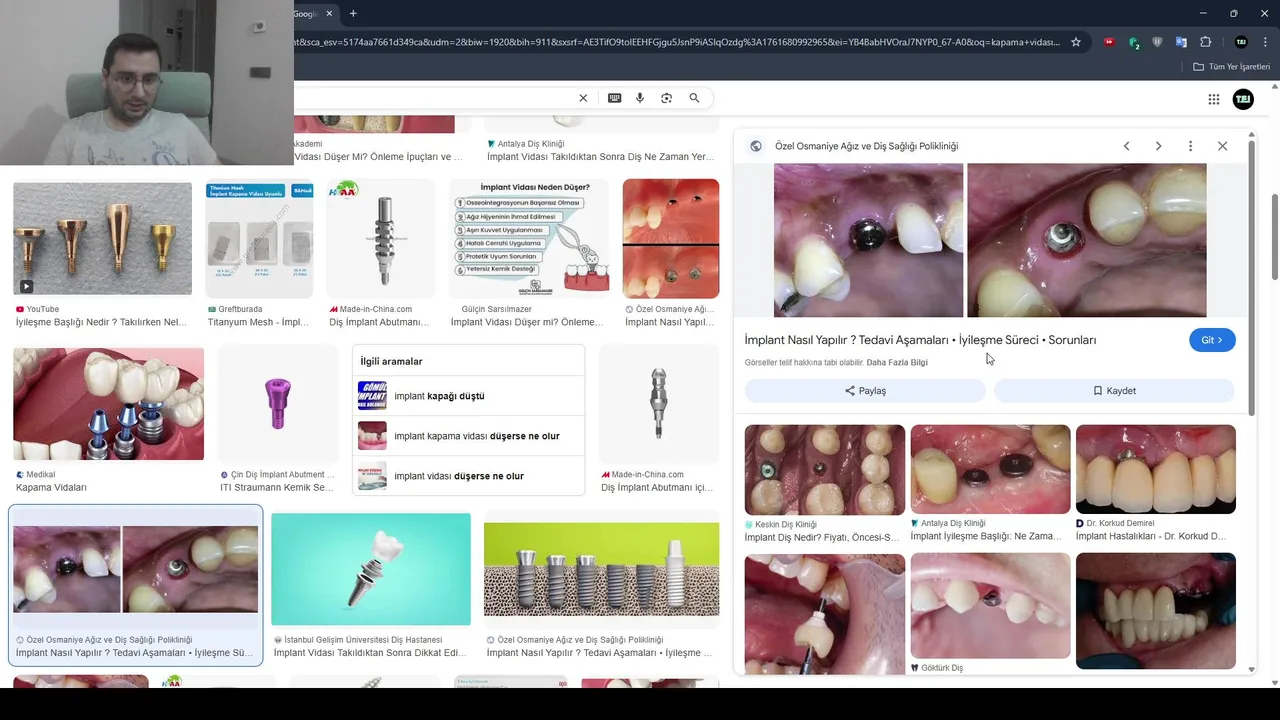Open the Google account avatar on the page
The image size is (1280, 720).
pyautogui.click(x=1243, y=99)
